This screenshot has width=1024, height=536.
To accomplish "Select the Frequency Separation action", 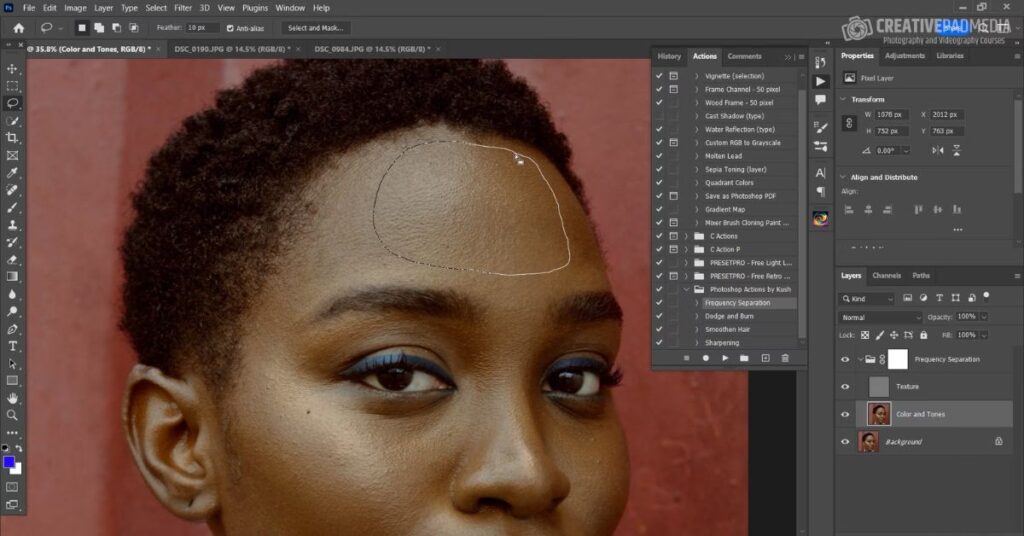I will click(x=737, y=302).
